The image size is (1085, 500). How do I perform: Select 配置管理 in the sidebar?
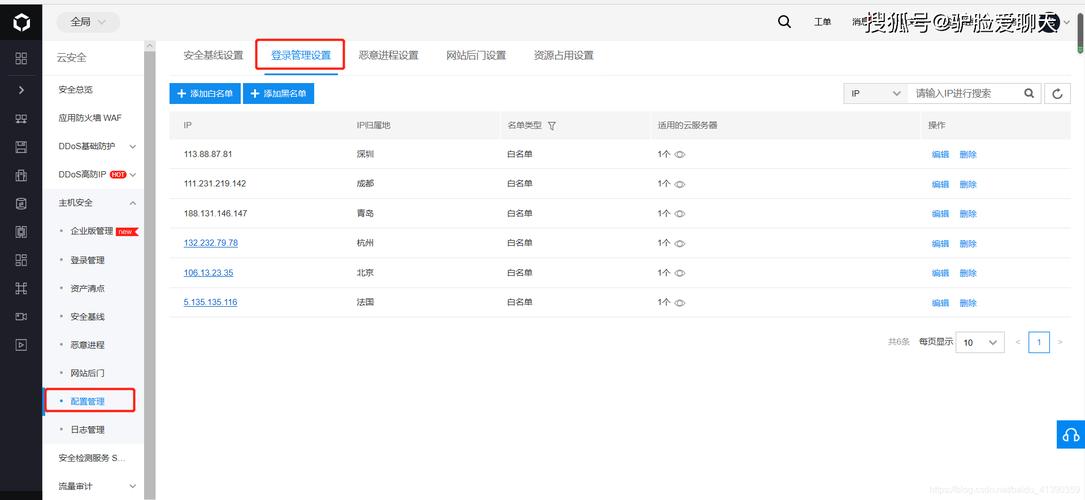(88, 401)
